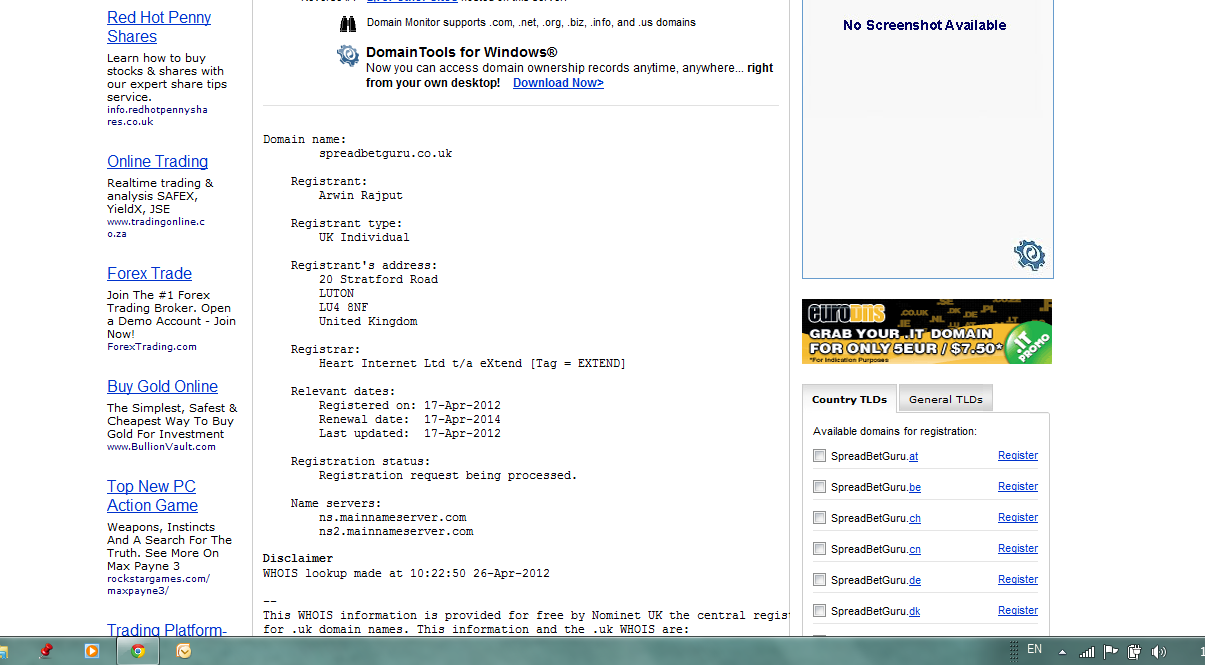Click the No Screenshot Available panel
Image resolution: width=1205 pixels, height=665 pixels.
coord(927,139)
